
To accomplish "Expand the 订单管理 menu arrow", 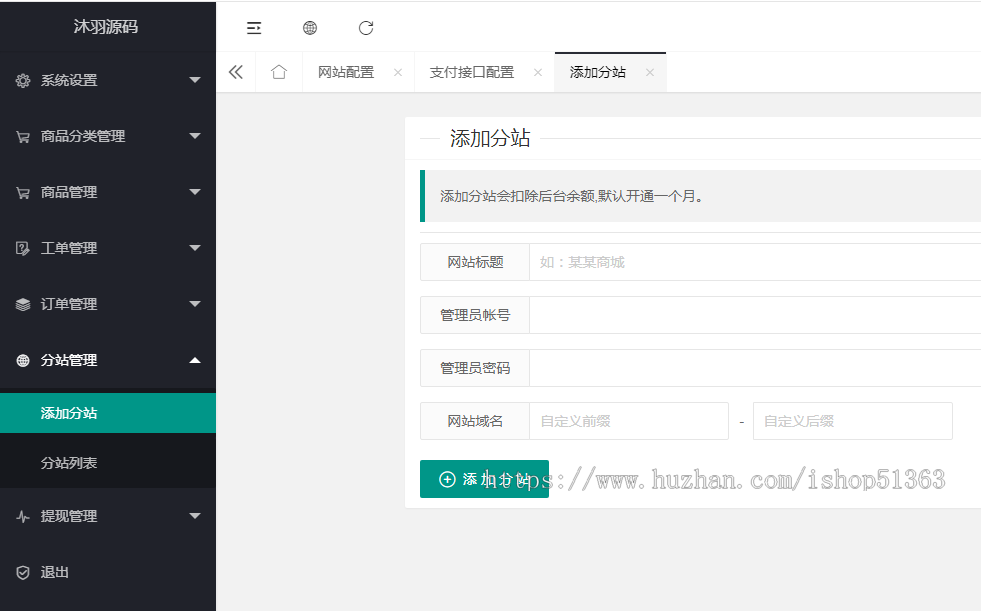I will coord(195,304).
